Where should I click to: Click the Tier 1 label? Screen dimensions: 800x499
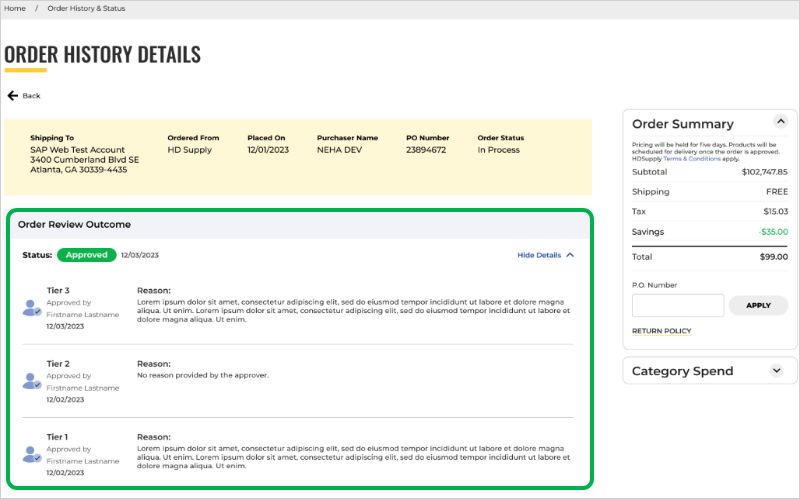(x=57, y=437)
